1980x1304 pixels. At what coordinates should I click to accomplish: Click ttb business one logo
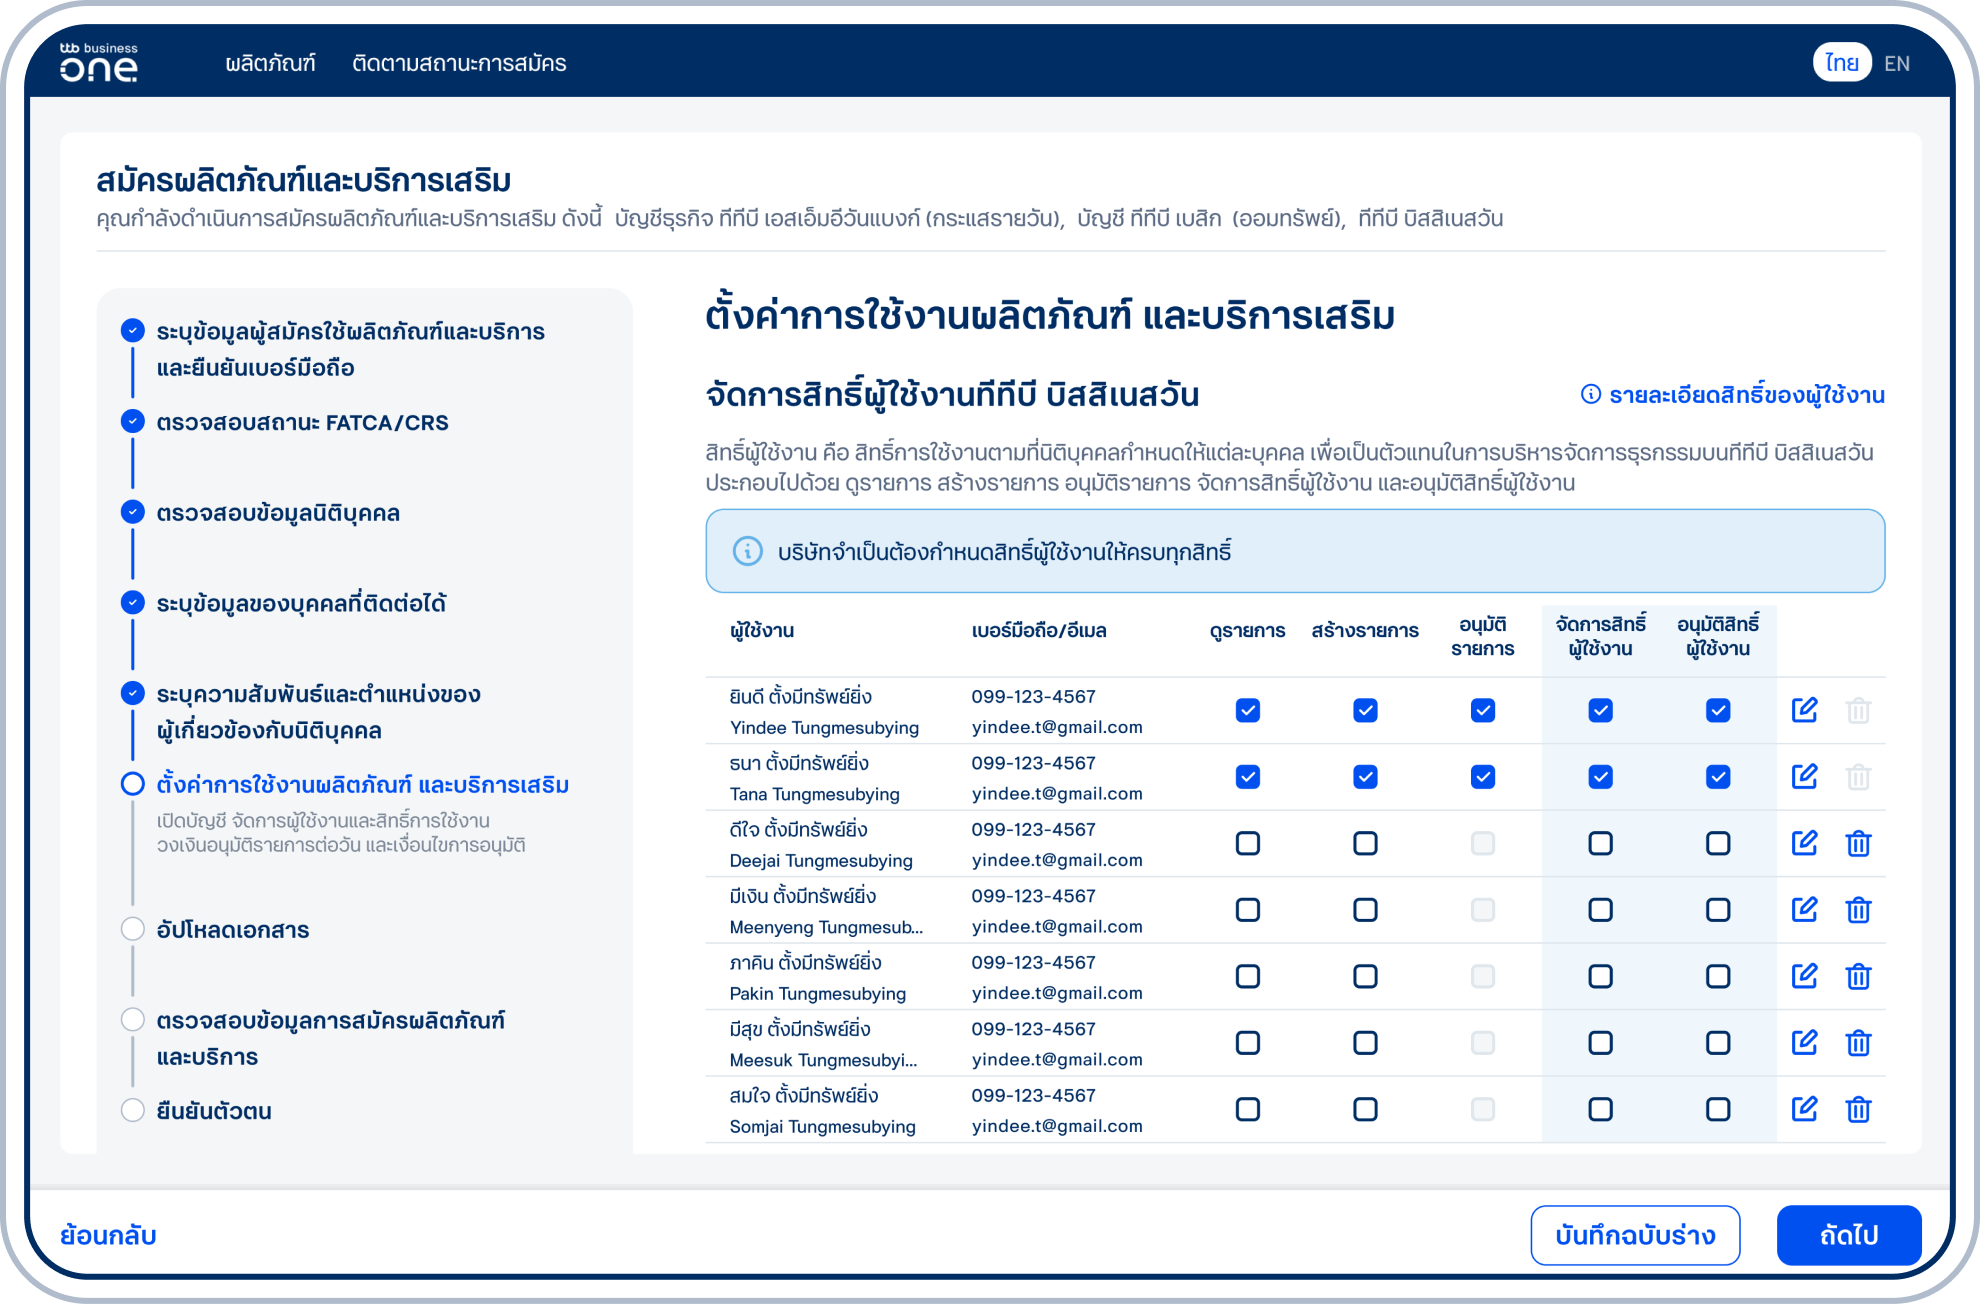(98, 62)
